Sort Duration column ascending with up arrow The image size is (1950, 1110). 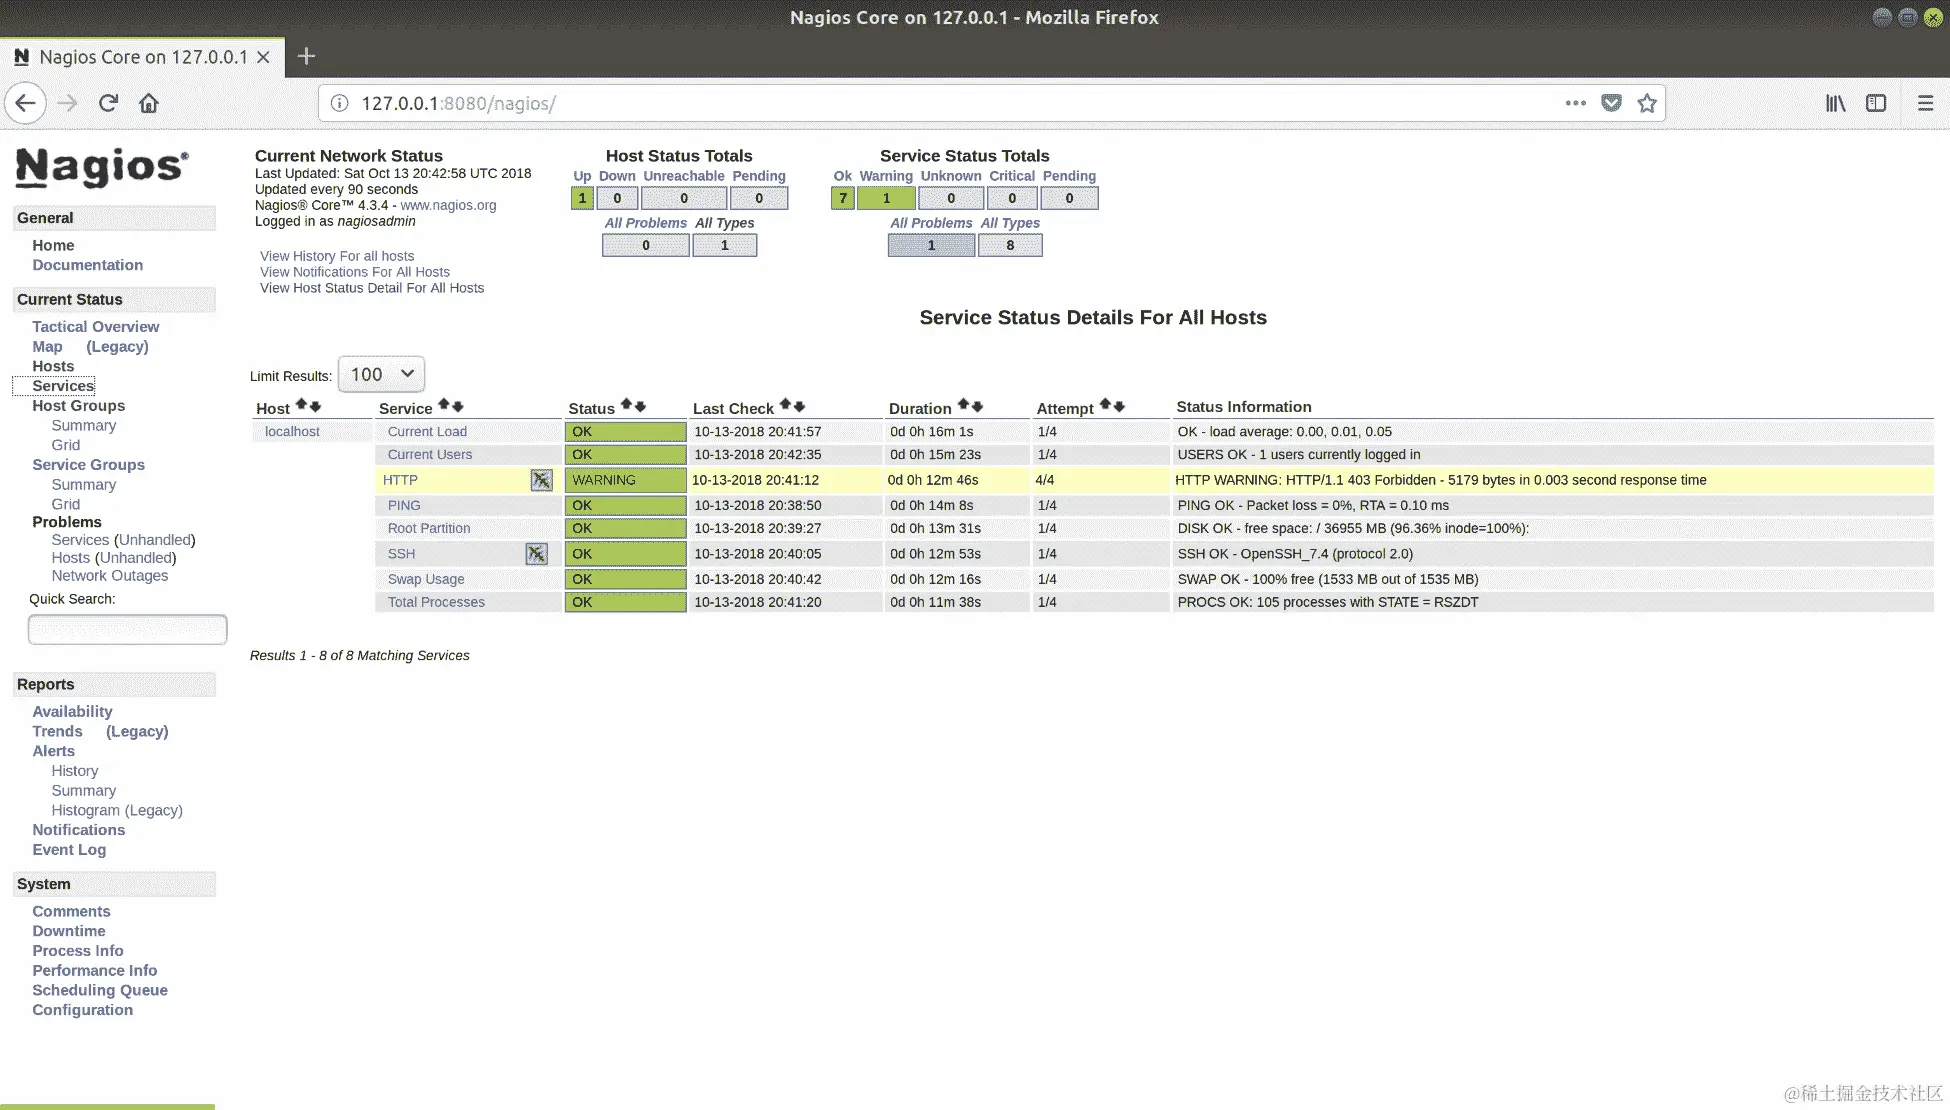click(x=963, y=405)
